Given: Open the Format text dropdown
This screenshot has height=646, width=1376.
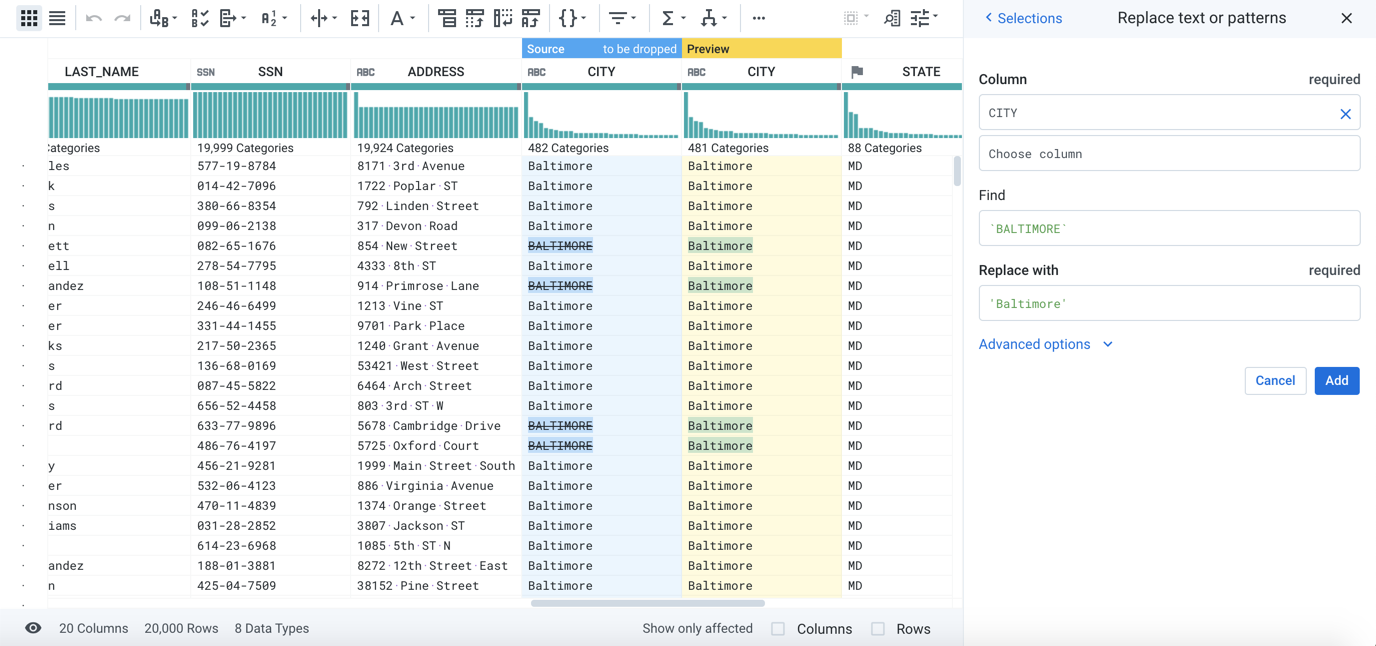Looking at the screenshot, I should pos(402,18).
